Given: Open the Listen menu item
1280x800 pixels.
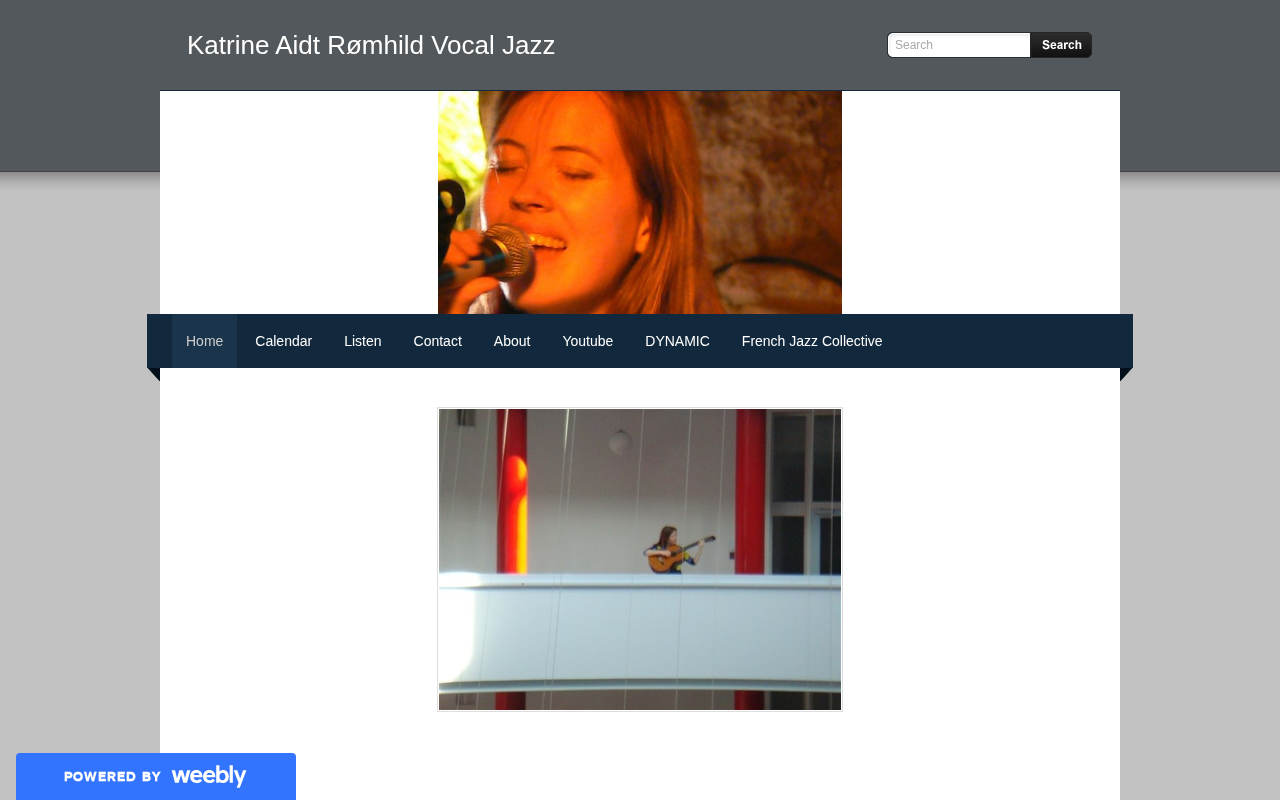Looking at the screenshot, I should coord(363,341).
